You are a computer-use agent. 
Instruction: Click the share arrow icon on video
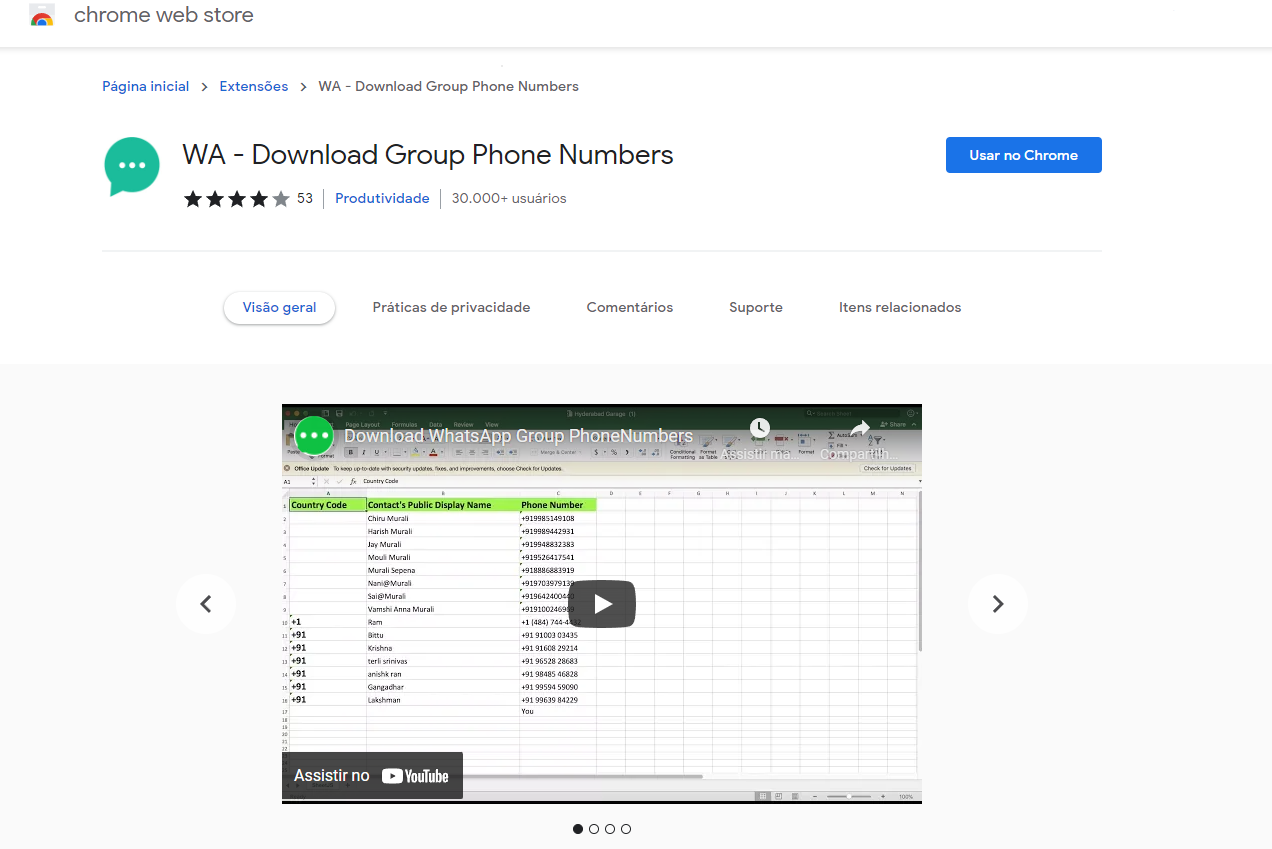860,428
